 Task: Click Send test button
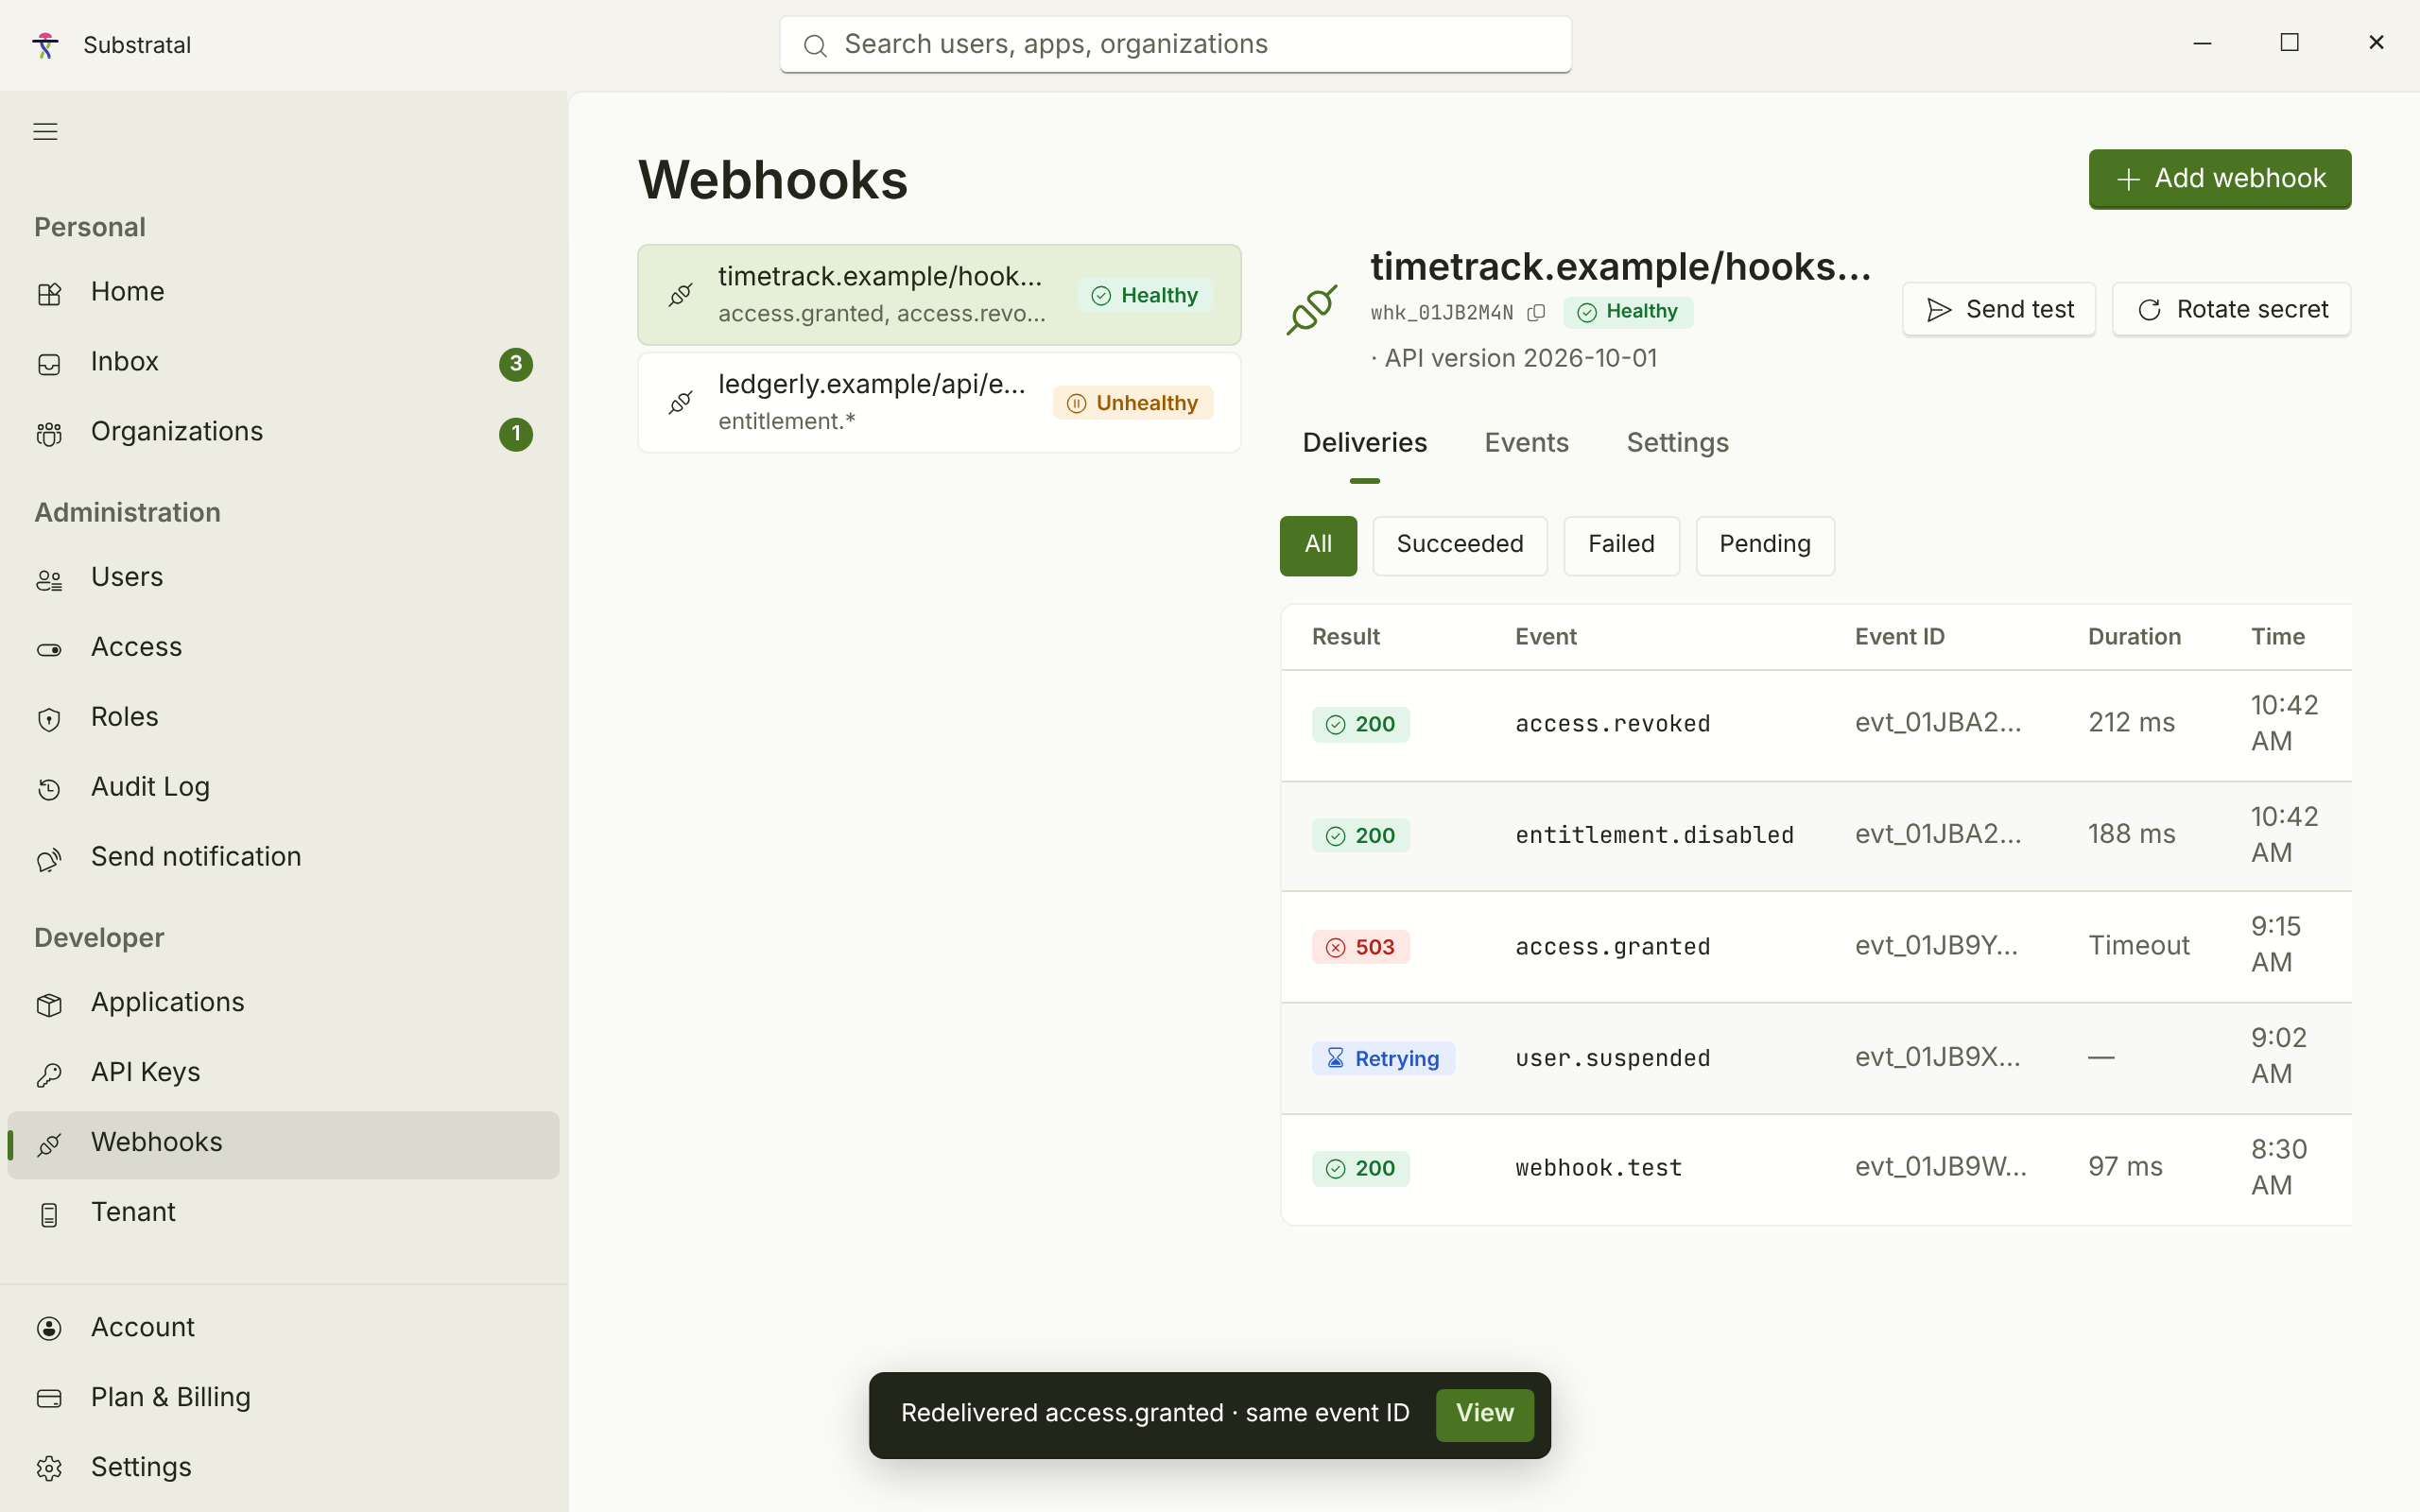[1998, 310]
